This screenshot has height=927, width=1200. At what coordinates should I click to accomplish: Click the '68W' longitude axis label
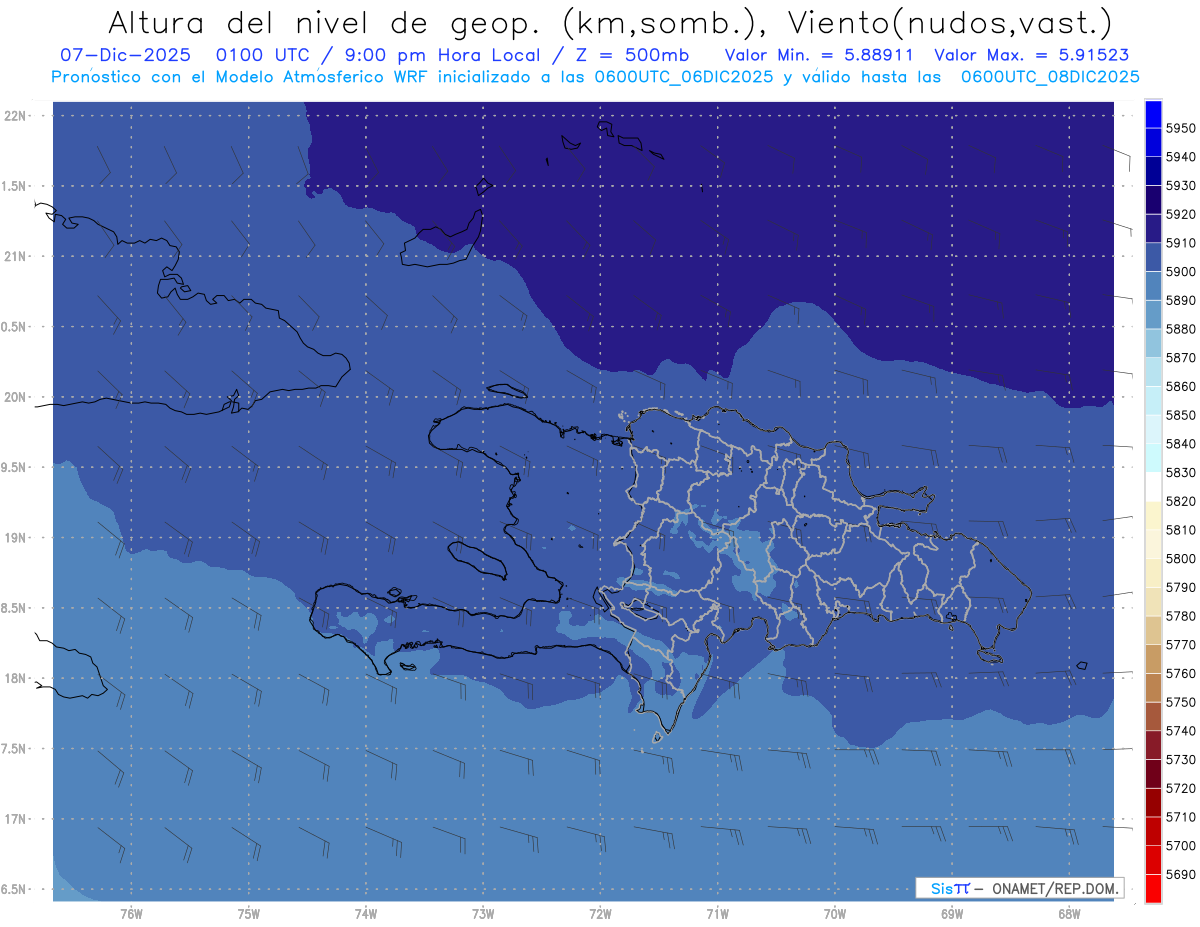tap(1069, 913)
